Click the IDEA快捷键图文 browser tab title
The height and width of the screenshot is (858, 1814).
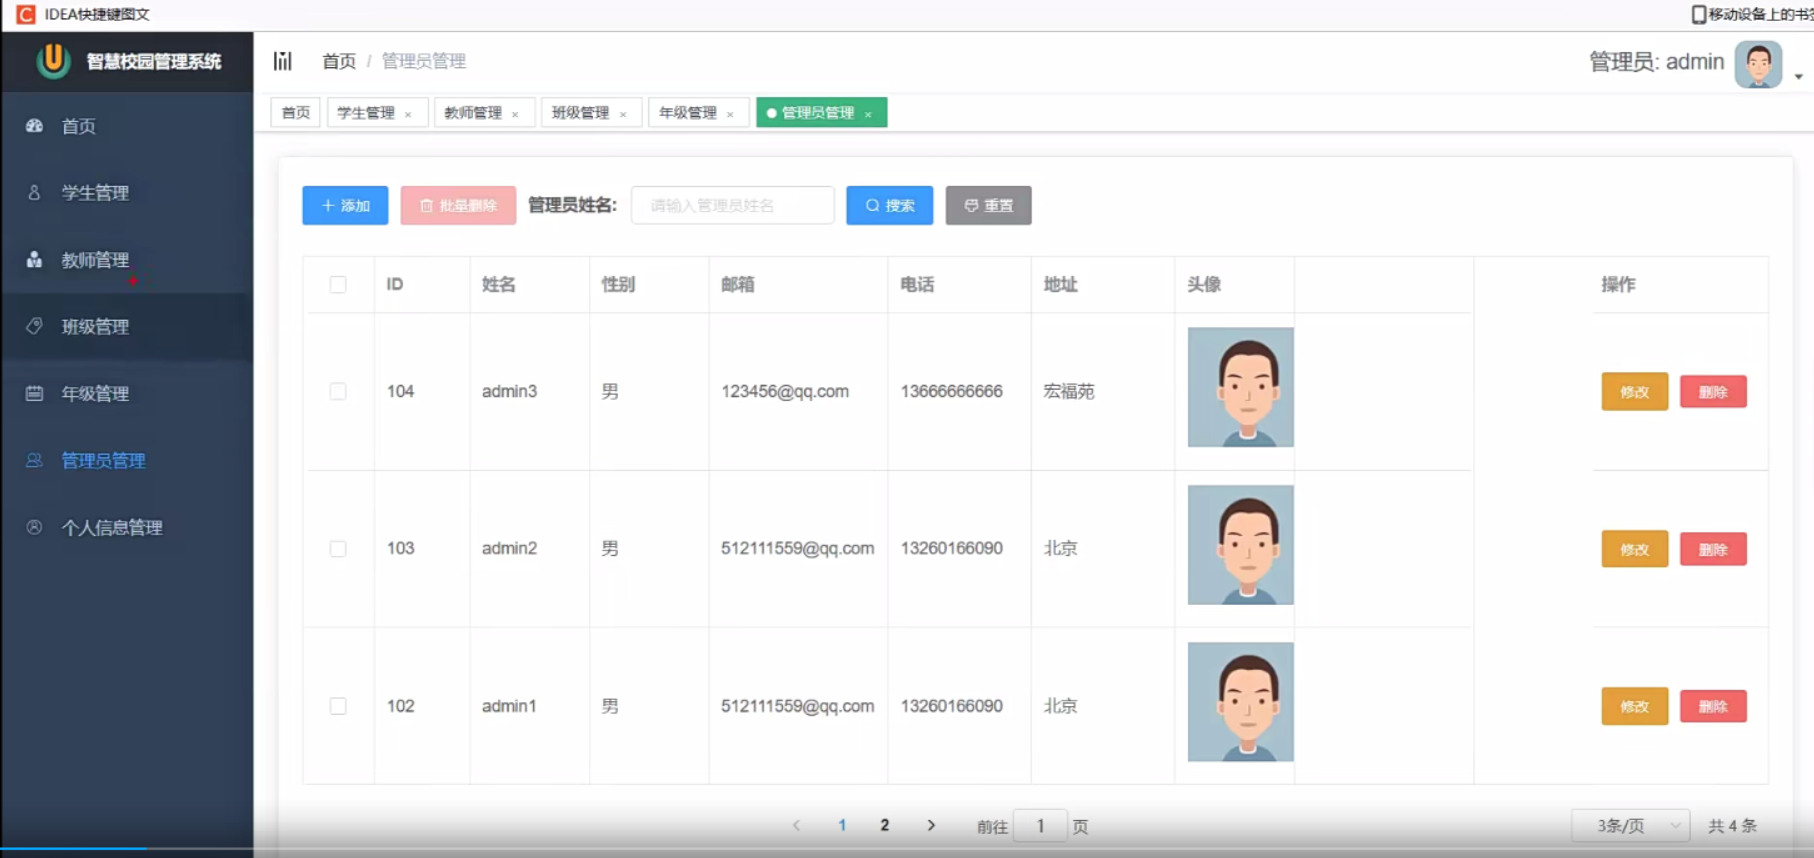(x=97, y=14)
